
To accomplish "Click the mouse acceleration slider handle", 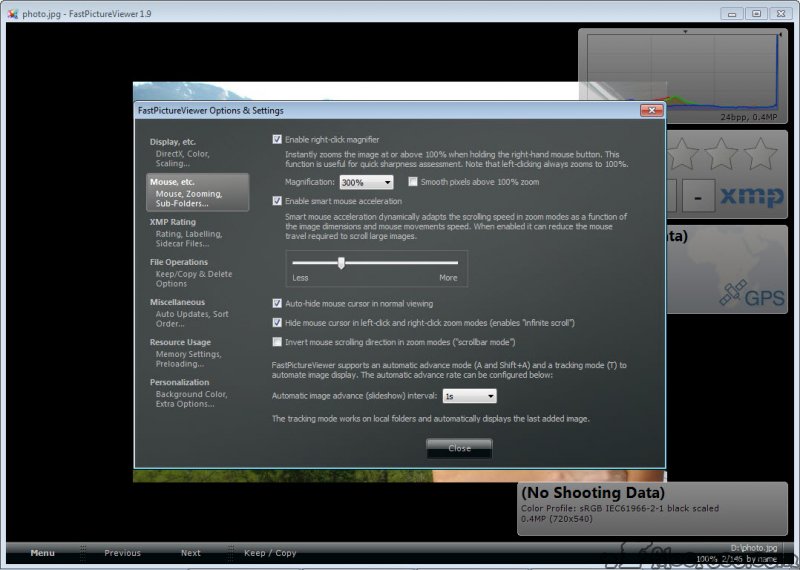I will point(341,263).
